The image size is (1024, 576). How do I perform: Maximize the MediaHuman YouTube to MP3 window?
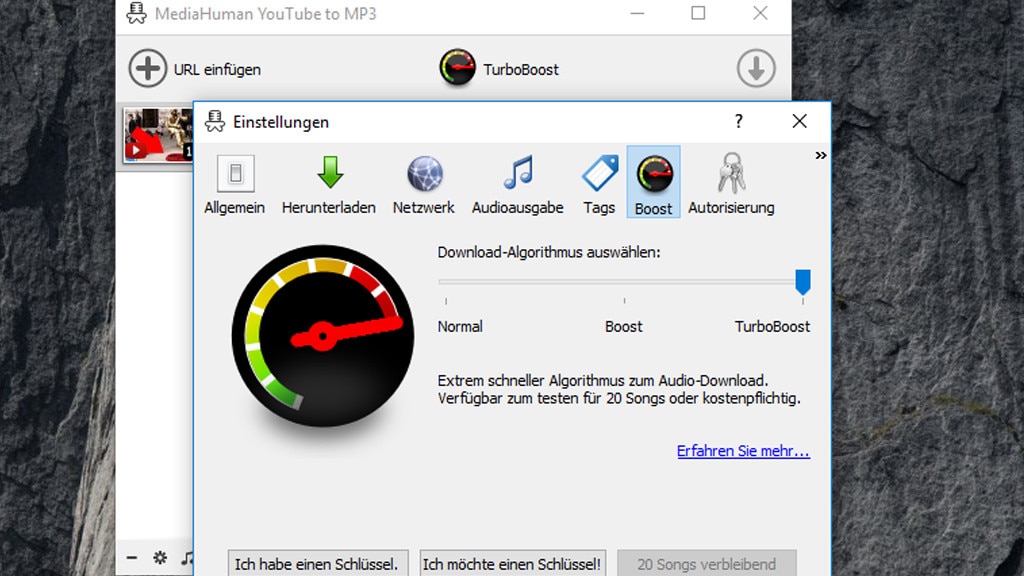click(698, 13)
